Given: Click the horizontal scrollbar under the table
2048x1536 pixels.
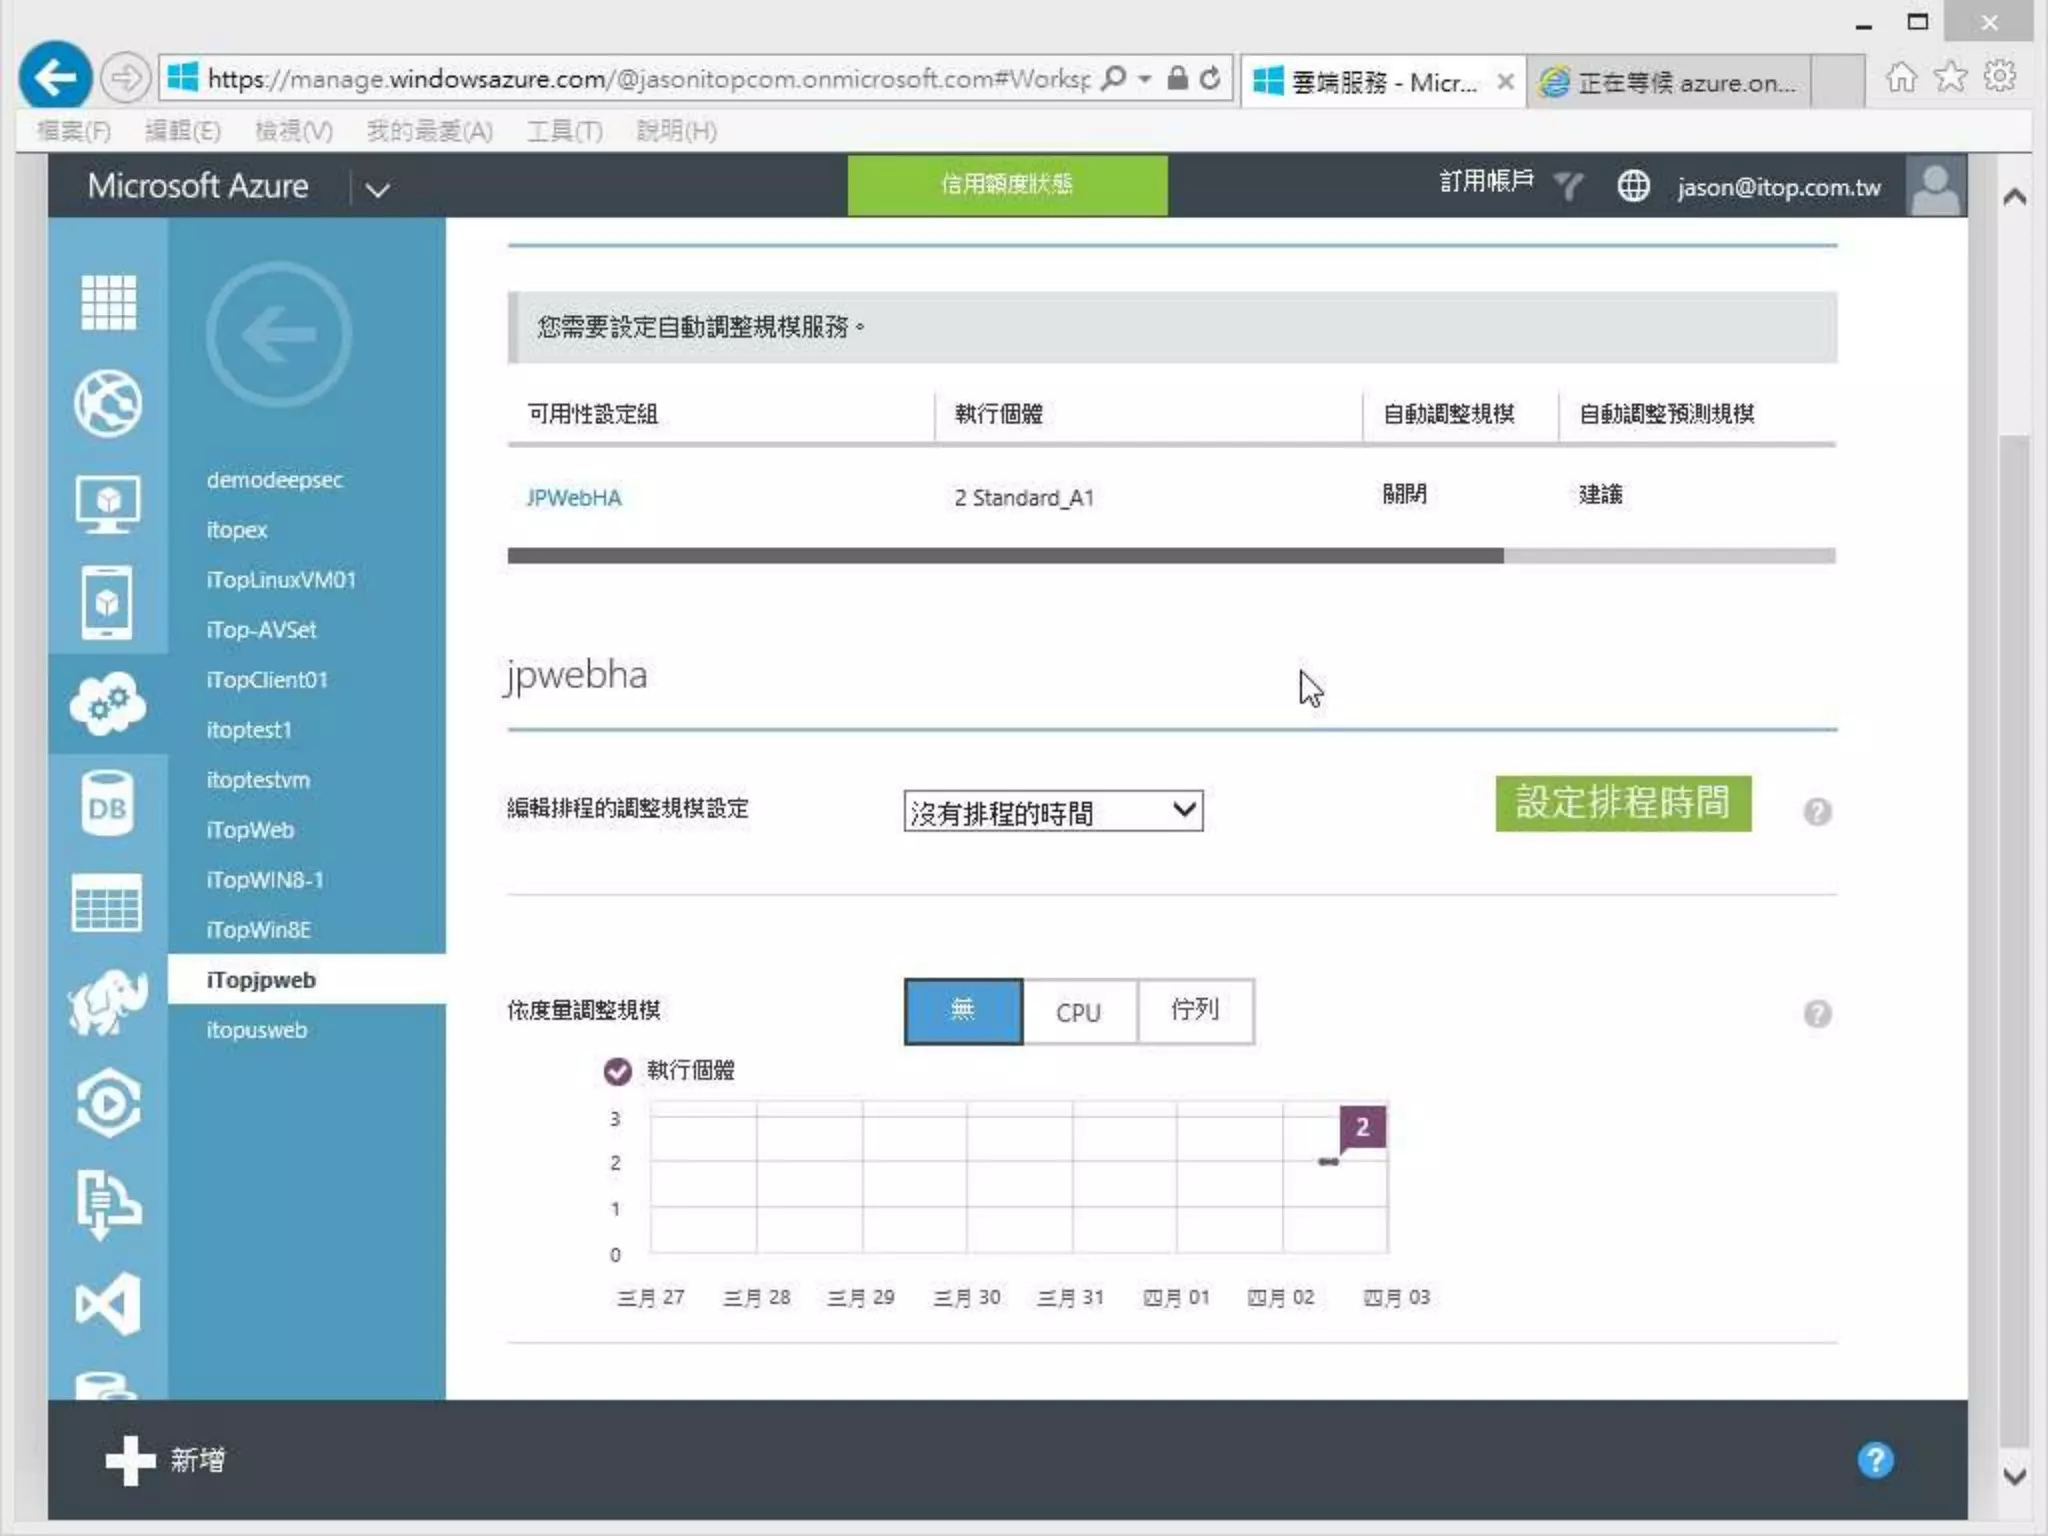Looking at the screenshot, I should 1005,556.
